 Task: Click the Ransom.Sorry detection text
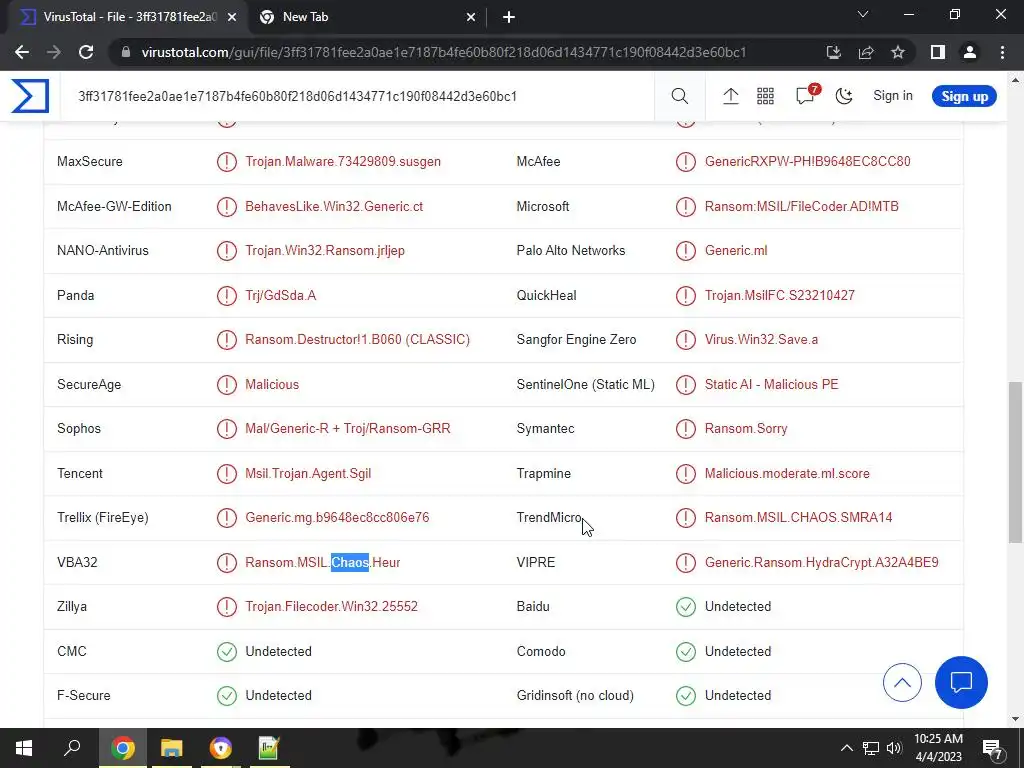pos(746,428)
